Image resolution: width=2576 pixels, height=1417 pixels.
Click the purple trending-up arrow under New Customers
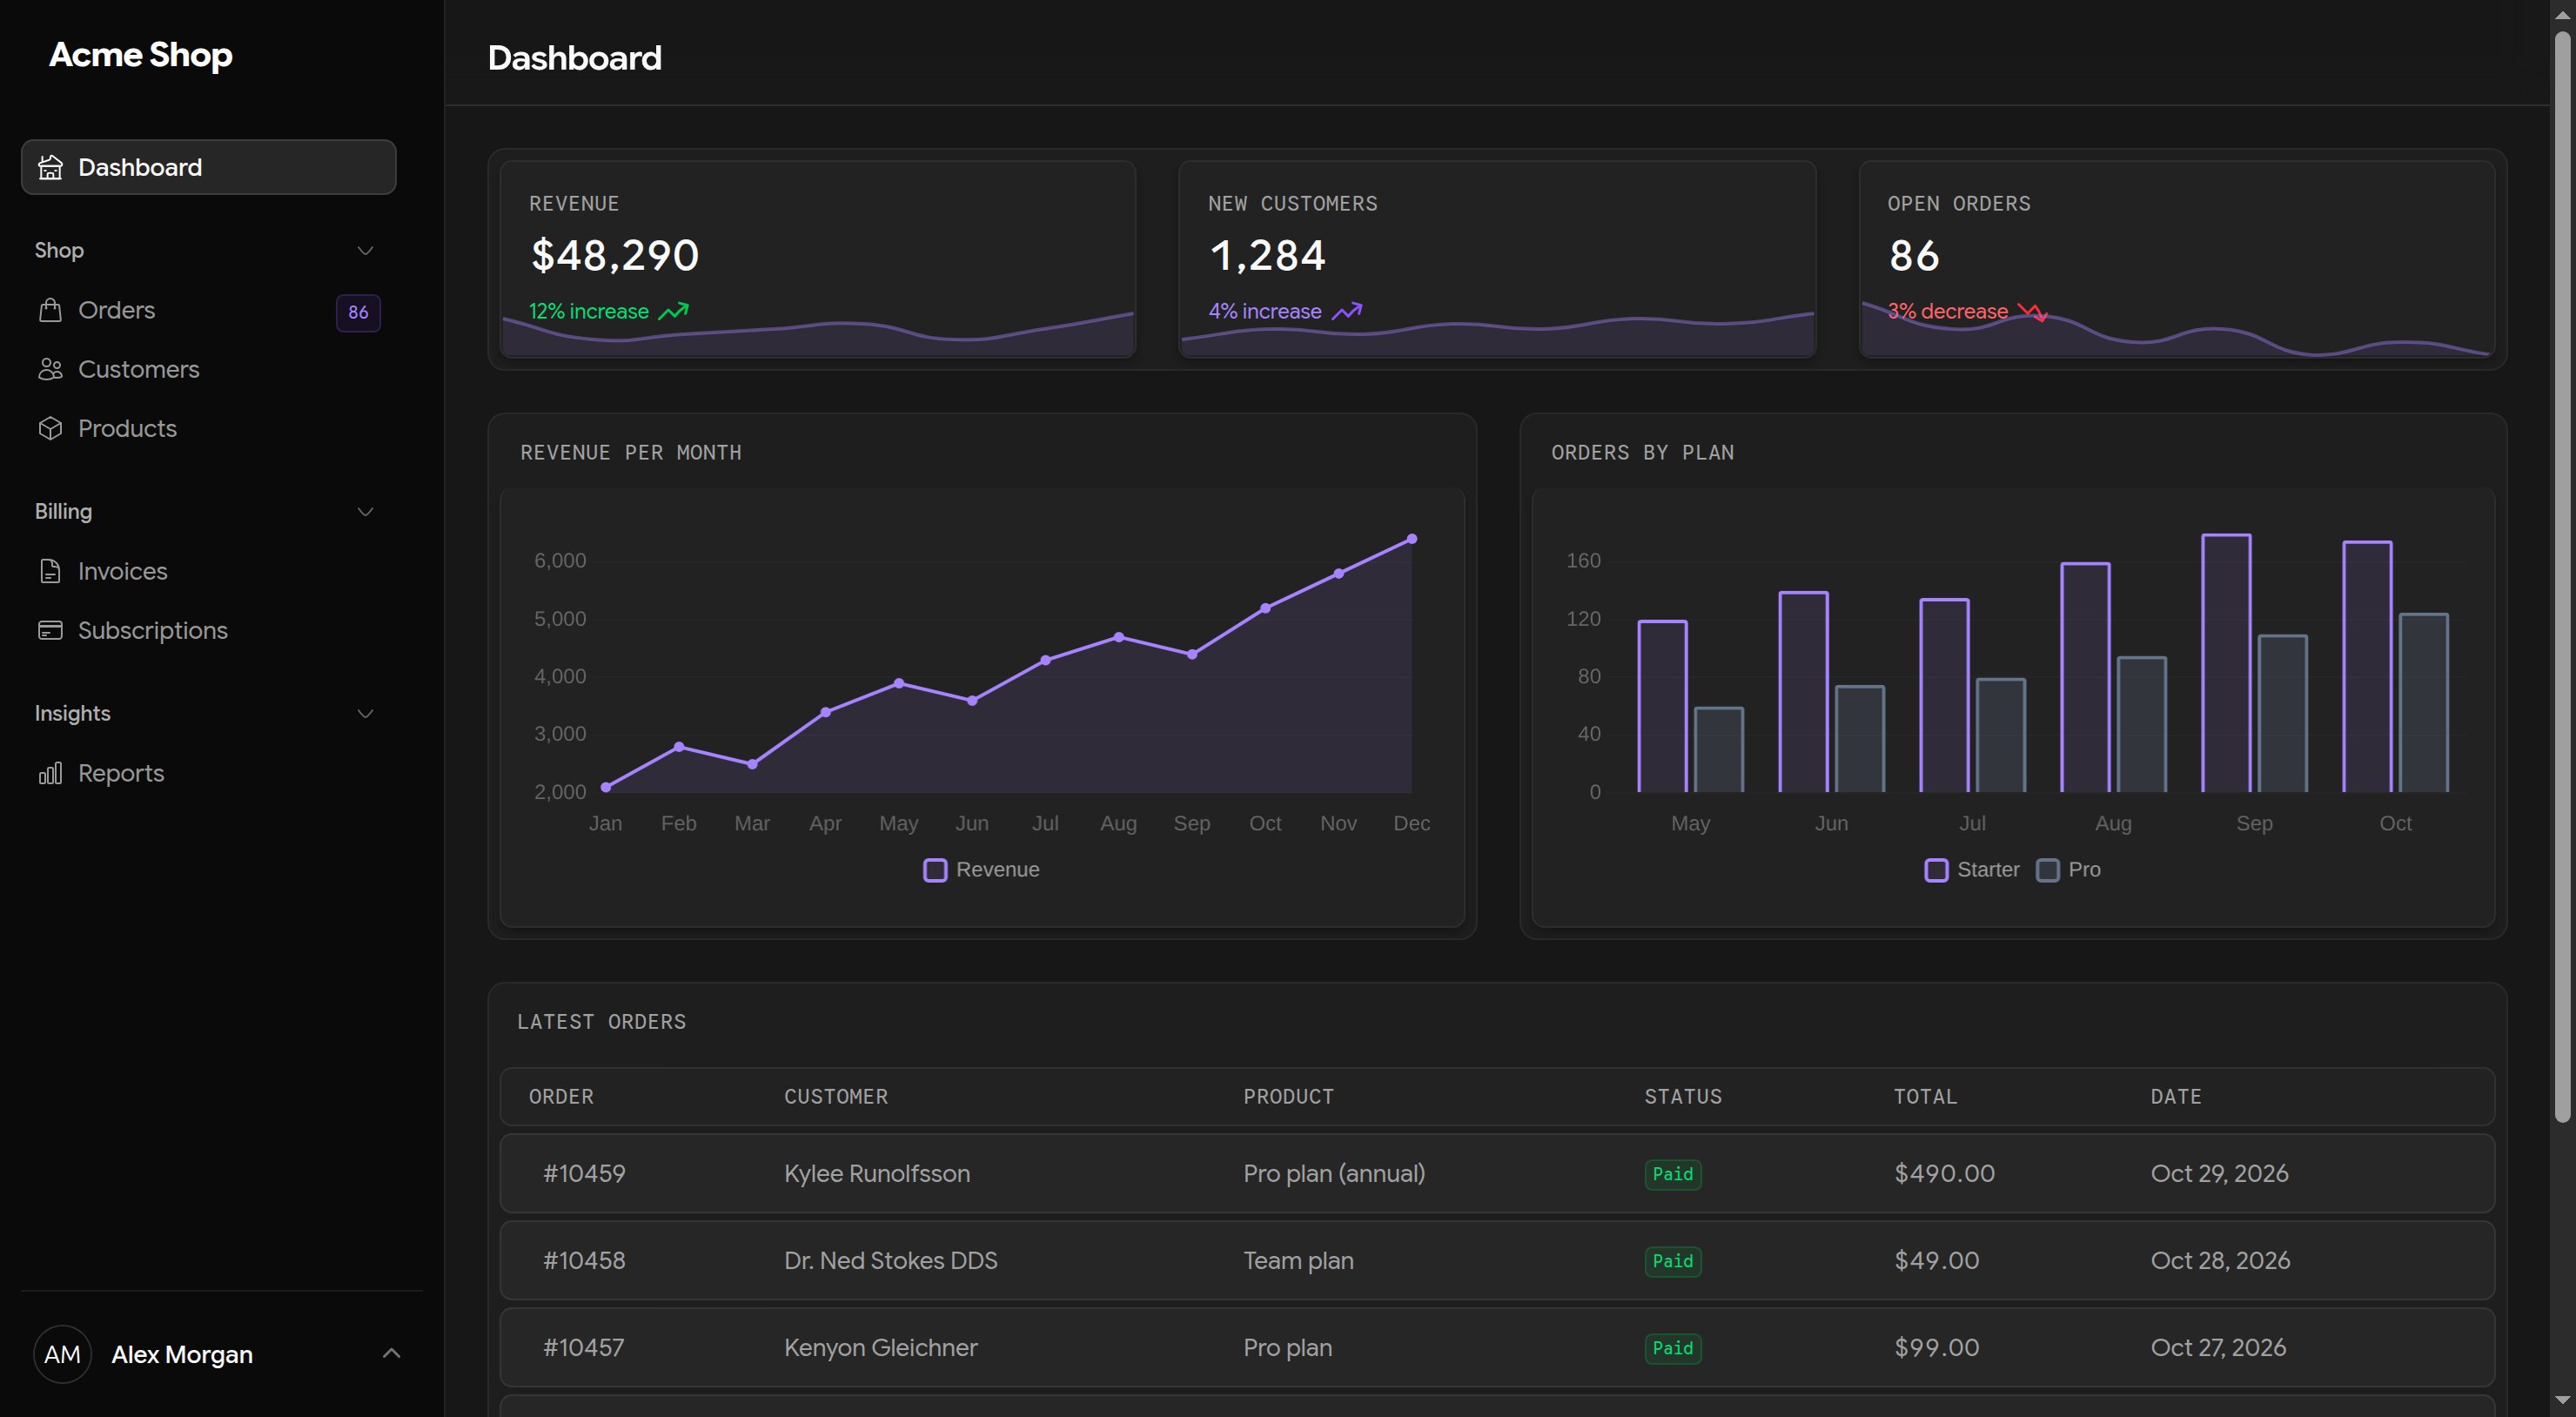pyautogui.click(x=1347, y=311)
